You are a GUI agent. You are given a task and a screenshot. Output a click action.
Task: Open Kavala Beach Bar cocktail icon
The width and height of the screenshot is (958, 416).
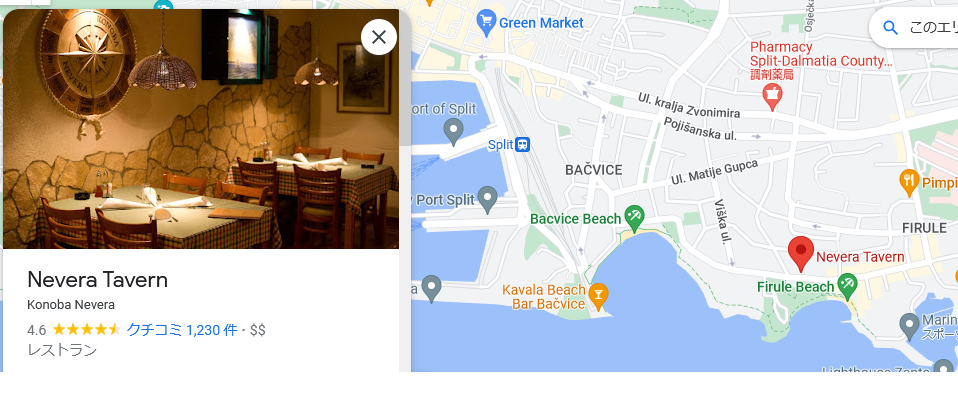598,296
